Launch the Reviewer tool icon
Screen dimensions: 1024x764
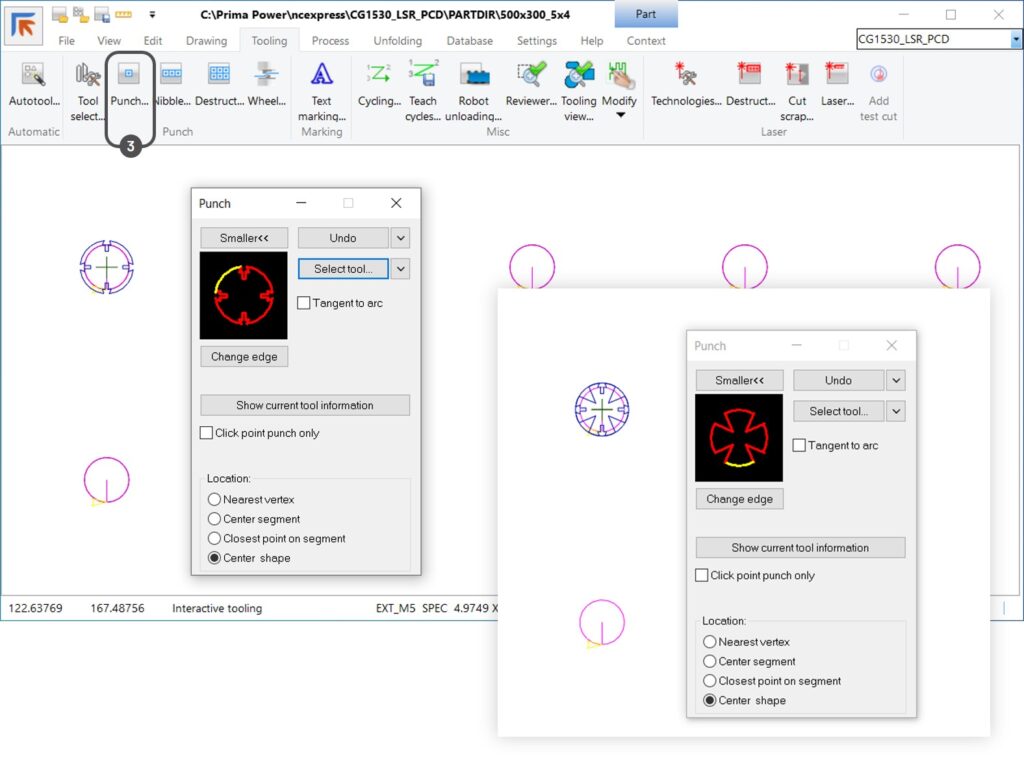click(x=530, y=76)
